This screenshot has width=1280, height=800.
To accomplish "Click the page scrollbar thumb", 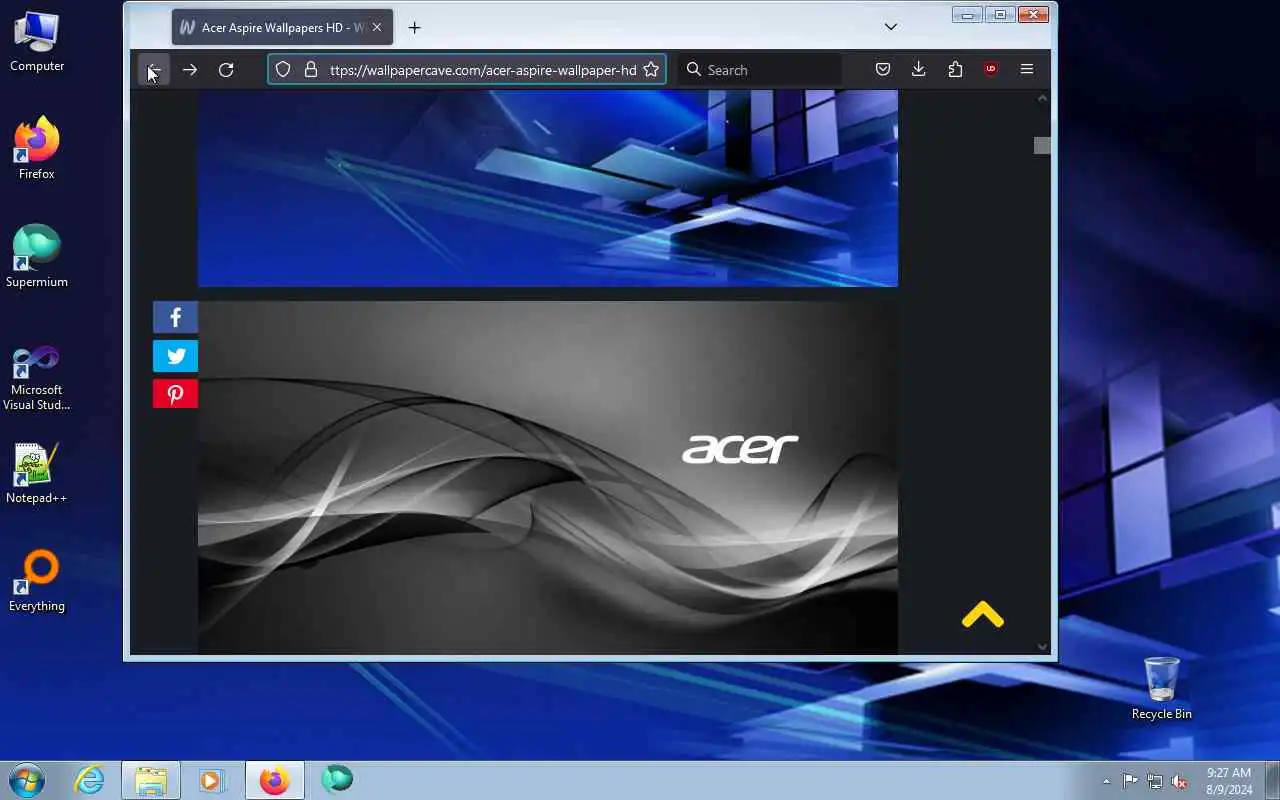I will point(1042,145).
